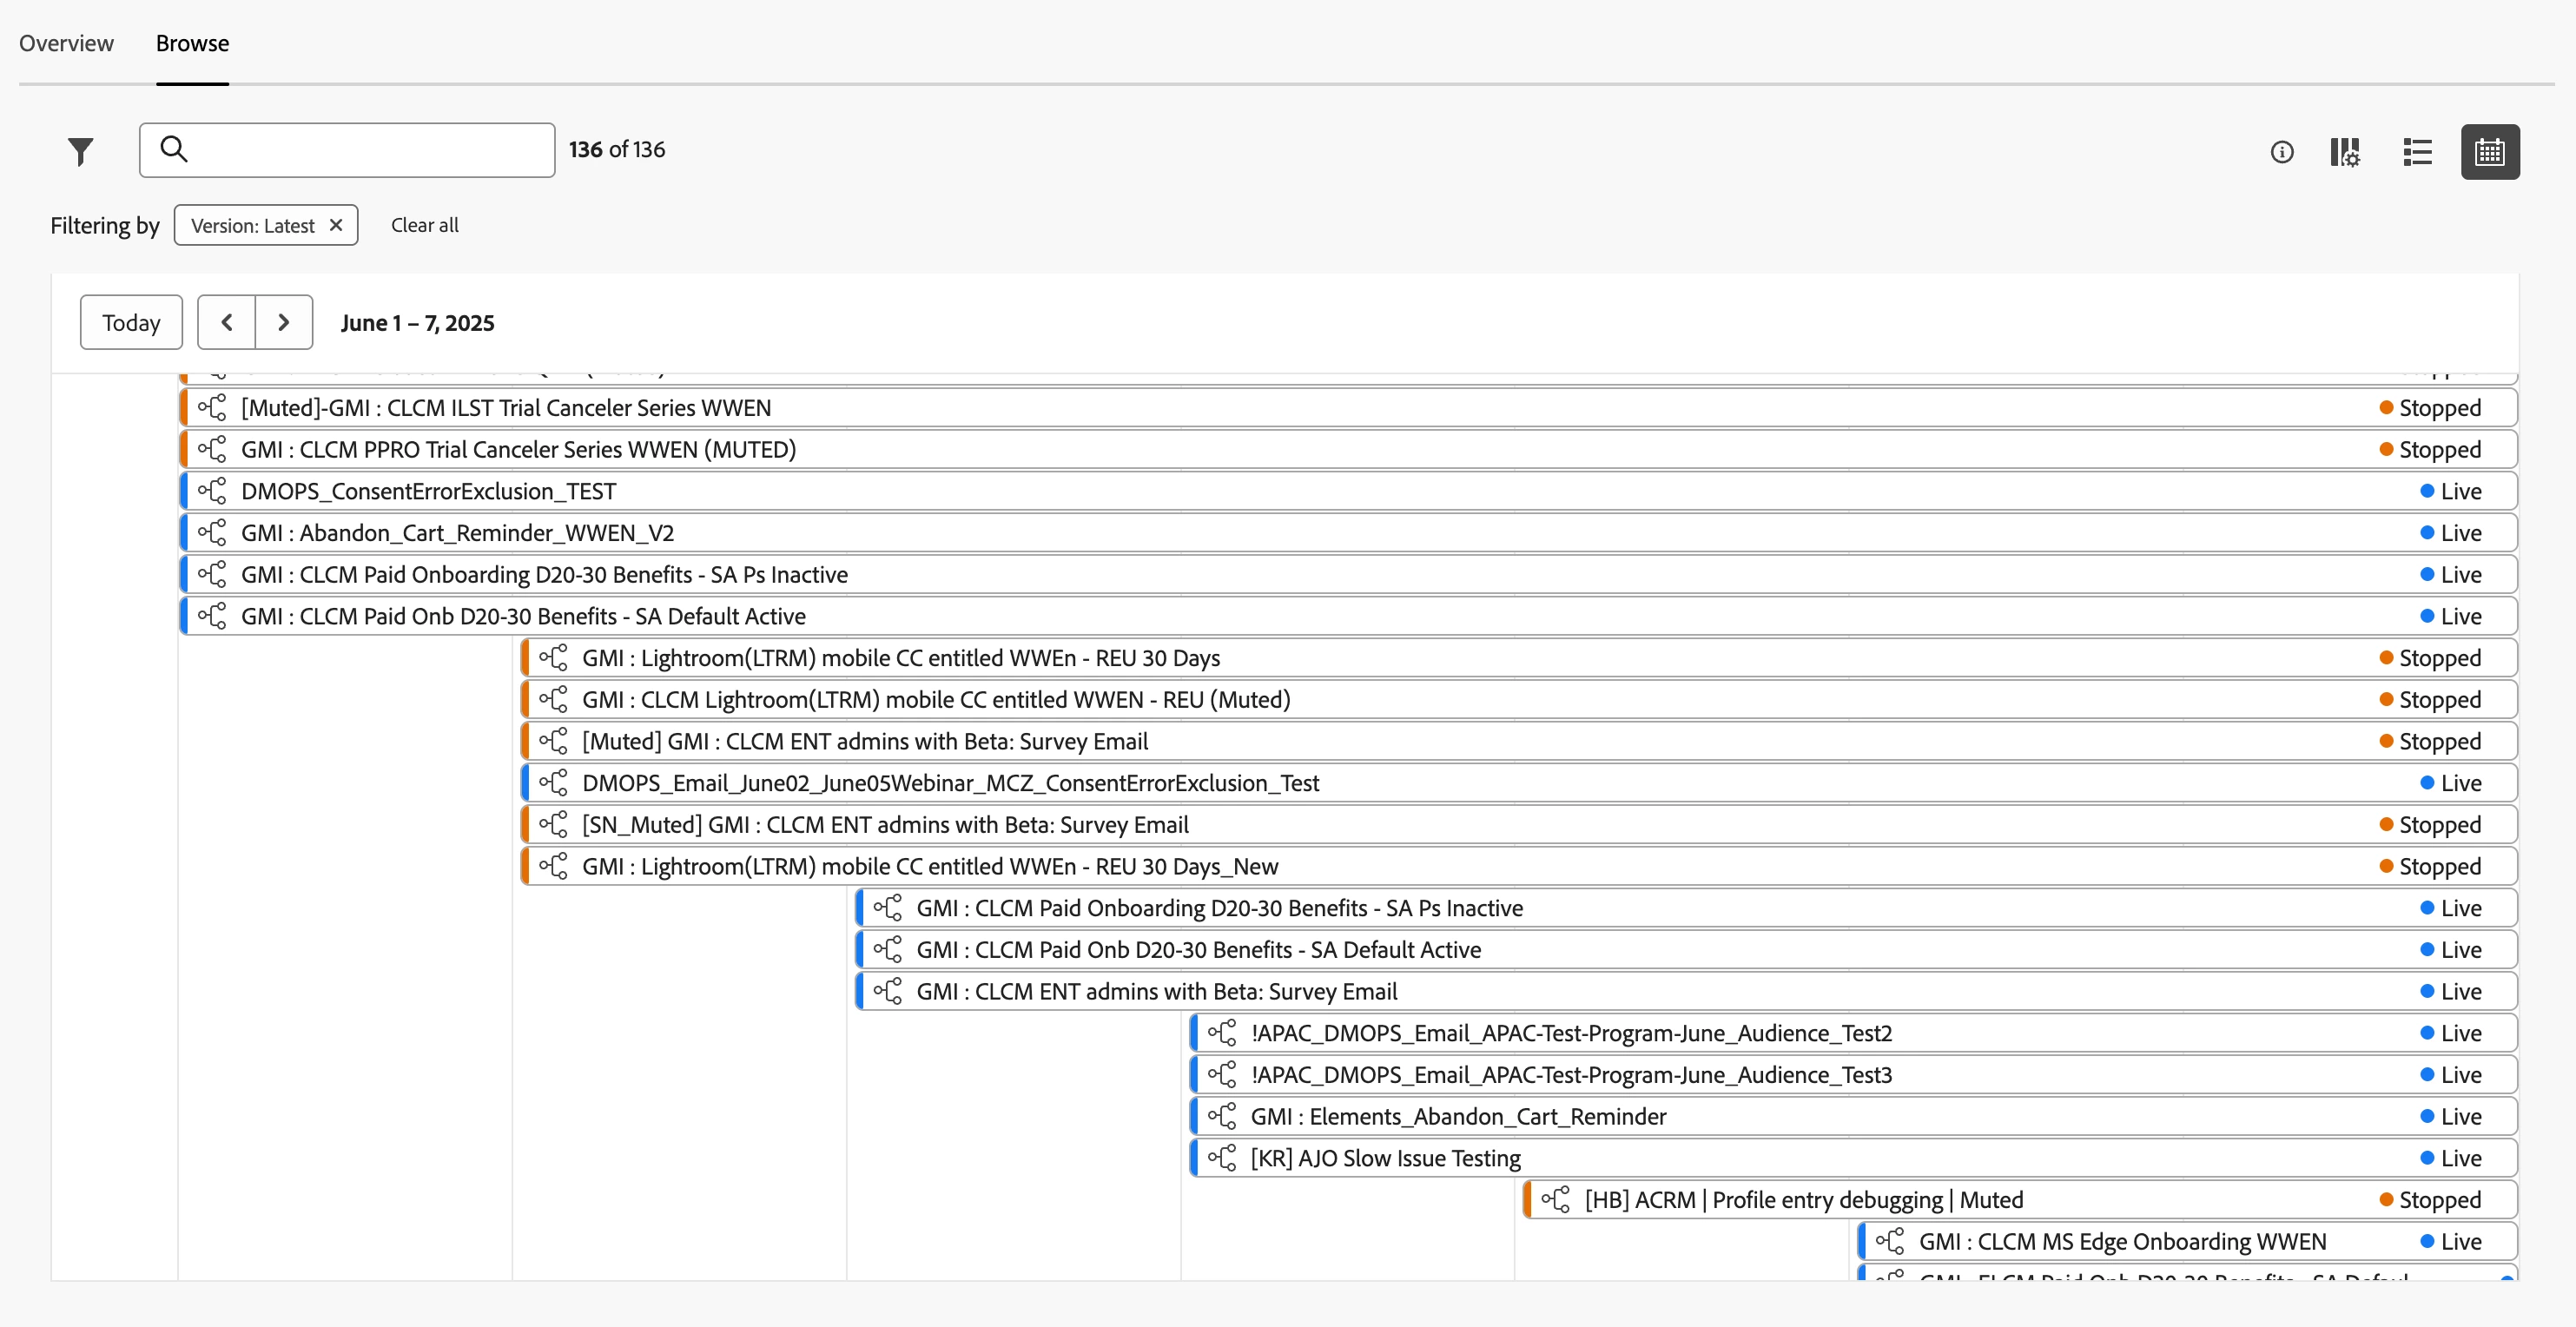Switch to list view icon
Image resolution: width=2576 pixels, height=1327 pixels.
[2417, 152]
